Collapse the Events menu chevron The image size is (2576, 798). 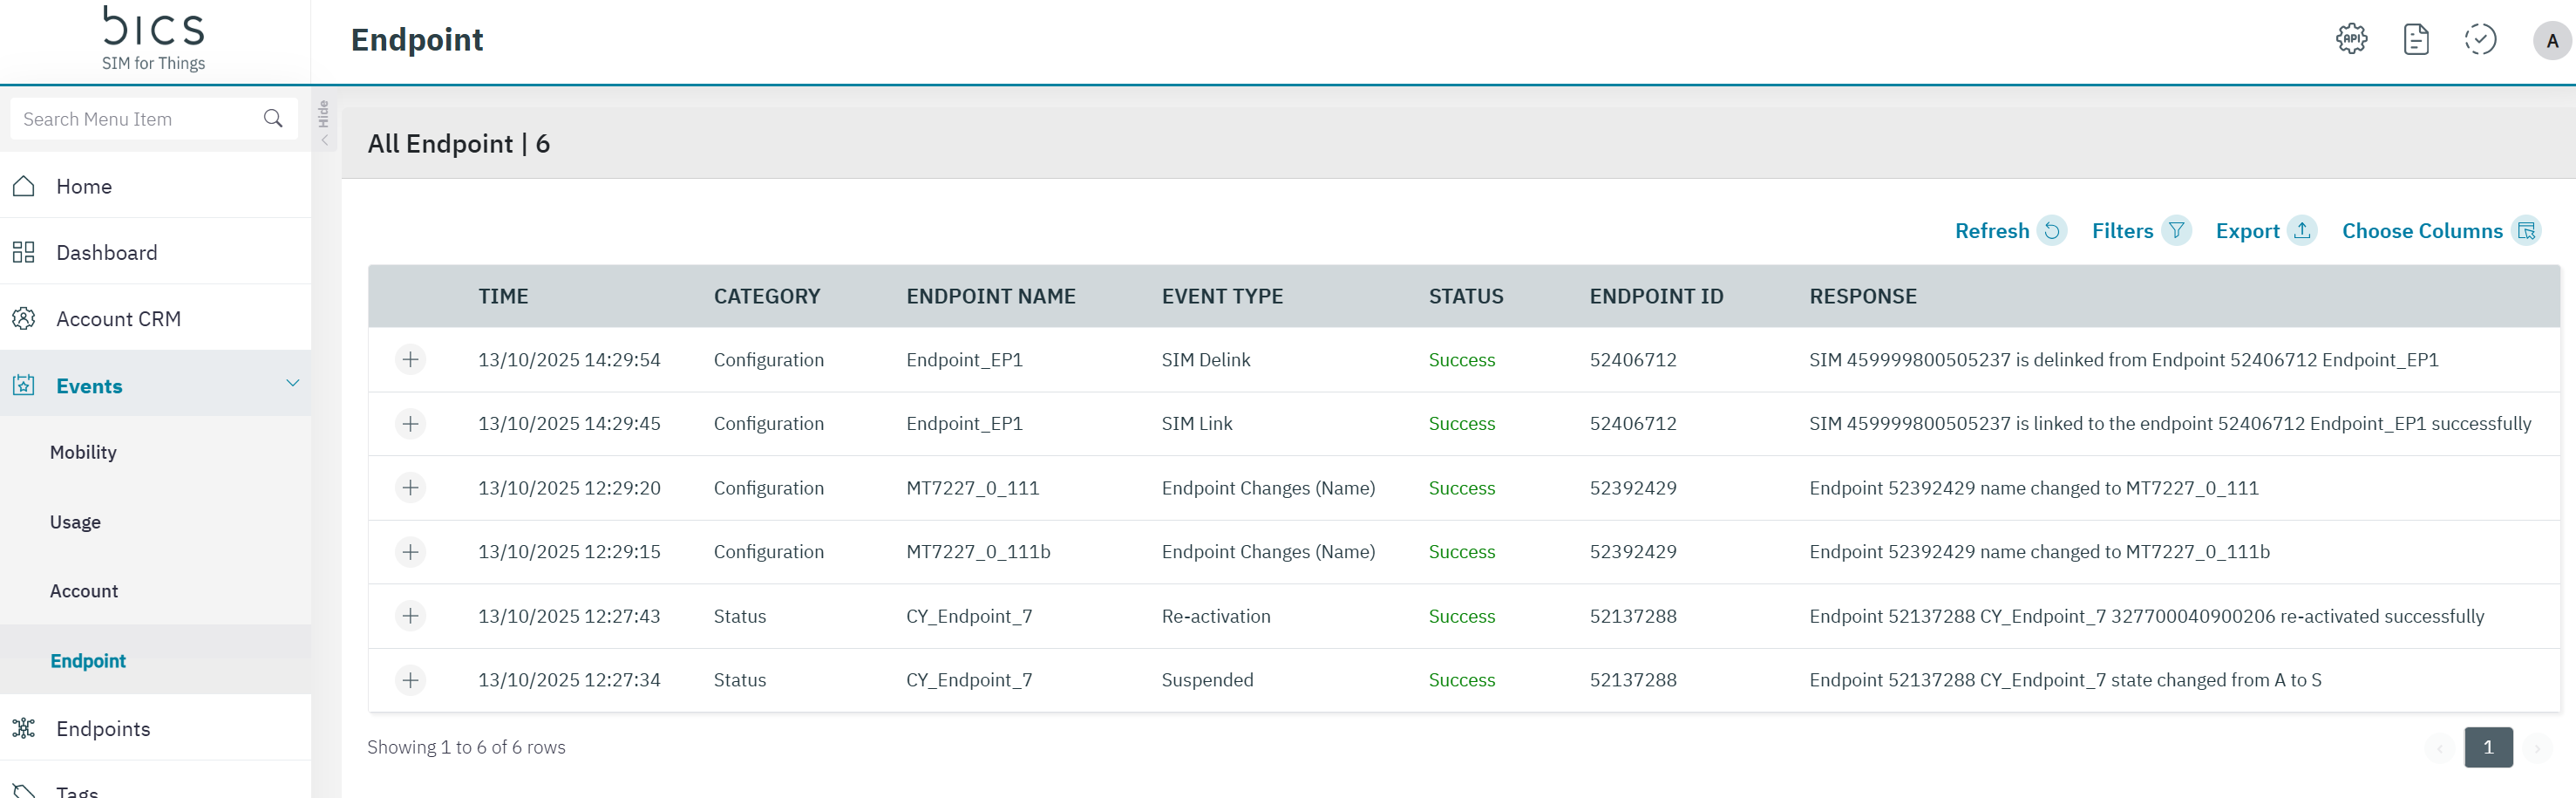coord(292,384)
